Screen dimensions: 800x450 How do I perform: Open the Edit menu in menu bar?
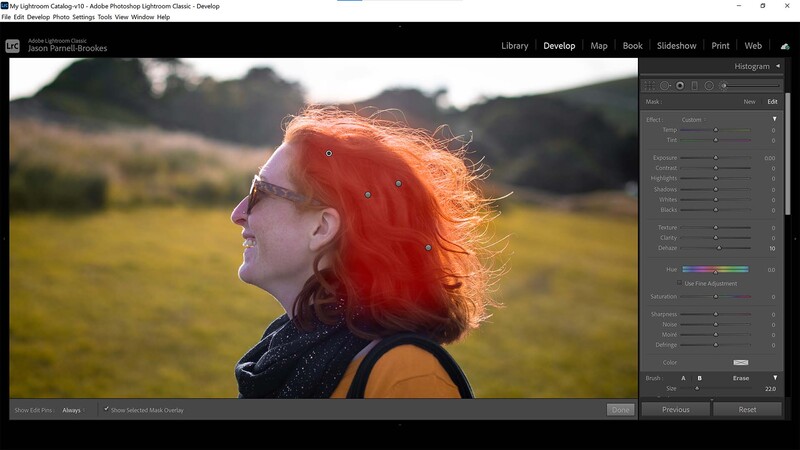pos(19,17)
